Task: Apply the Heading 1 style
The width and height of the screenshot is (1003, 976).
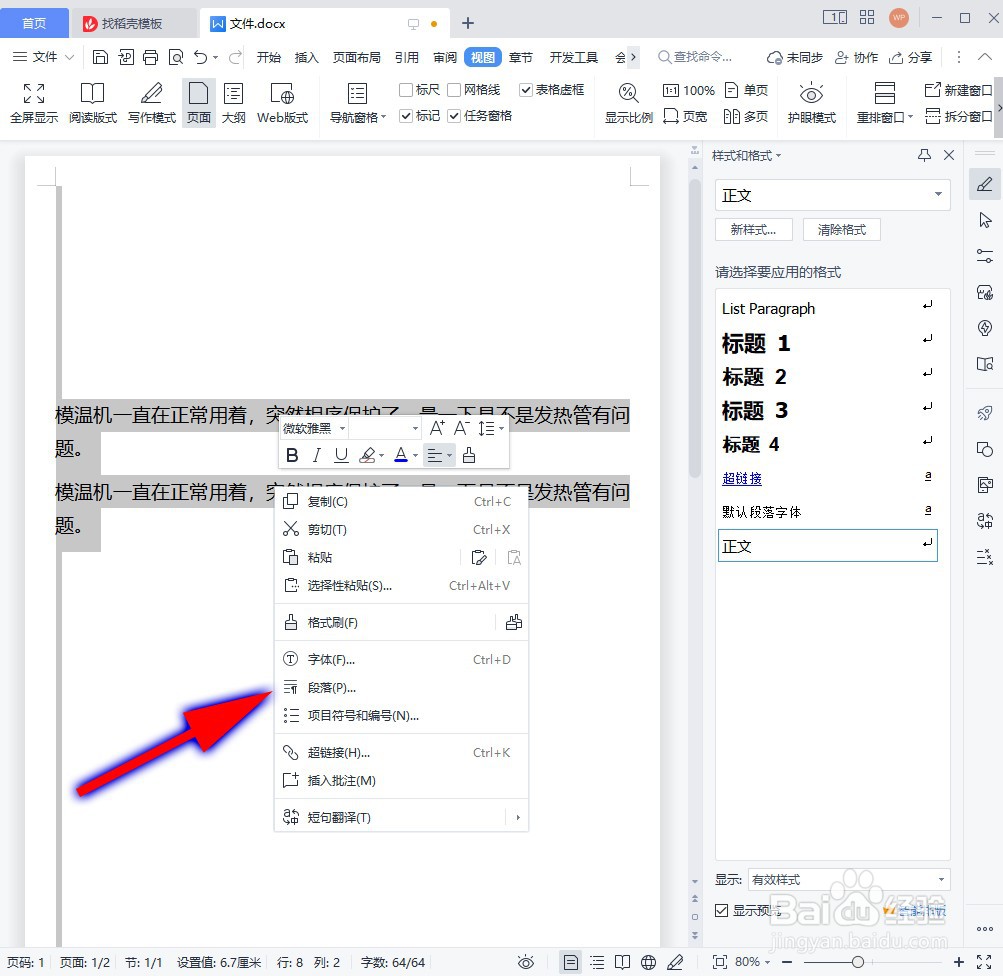Action: click(827, 343)
